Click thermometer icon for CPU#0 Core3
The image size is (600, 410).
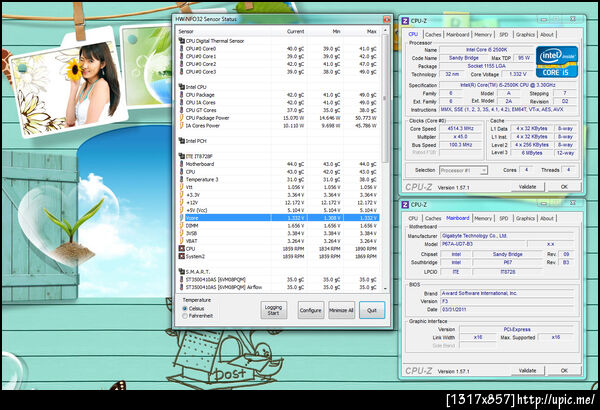181,72
